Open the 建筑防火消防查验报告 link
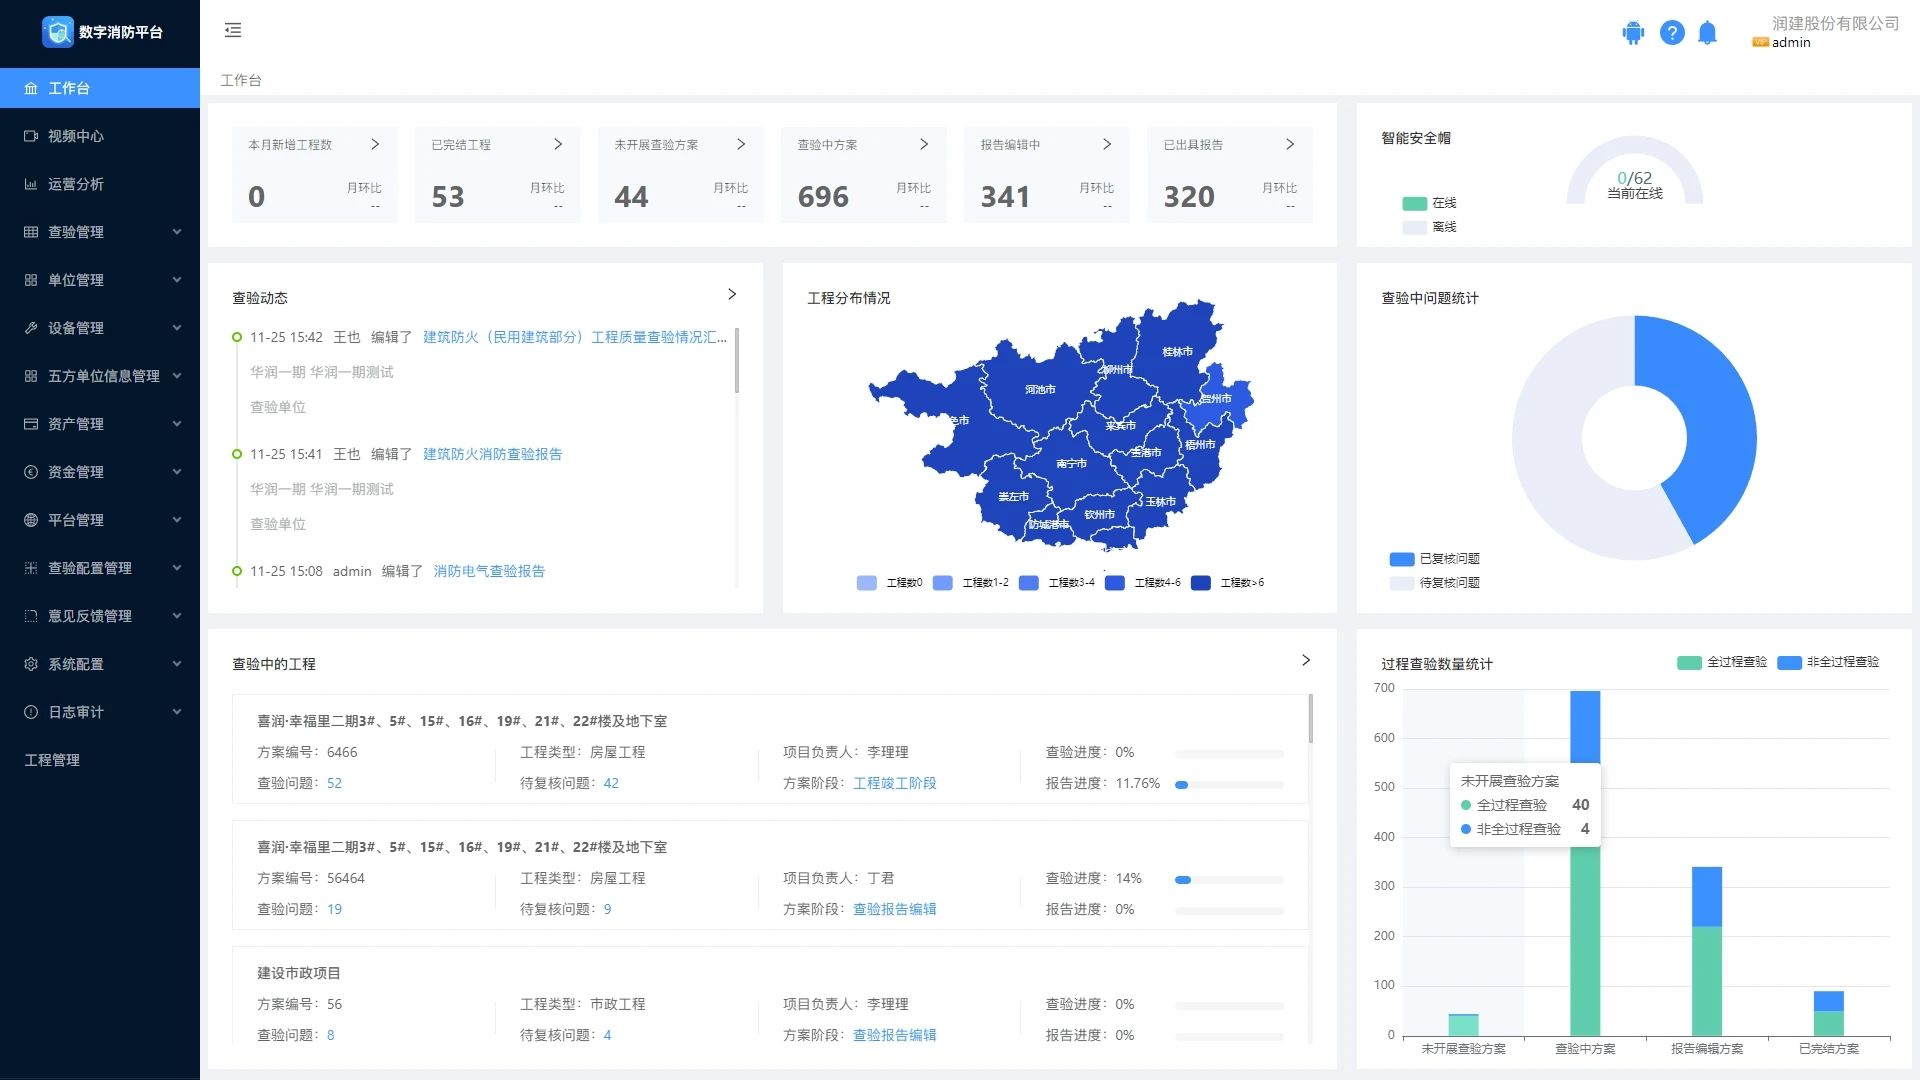Viewport: 1920px width, 1080px height. click(492, 454)
